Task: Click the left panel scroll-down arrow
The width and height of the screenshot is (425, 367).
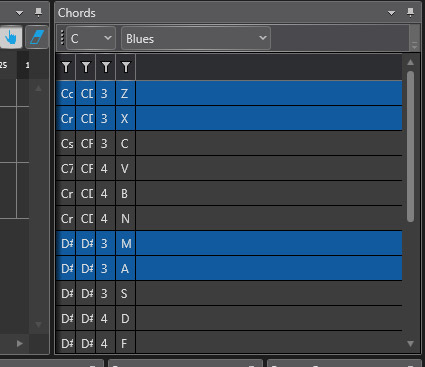Action: click(38, 324)
